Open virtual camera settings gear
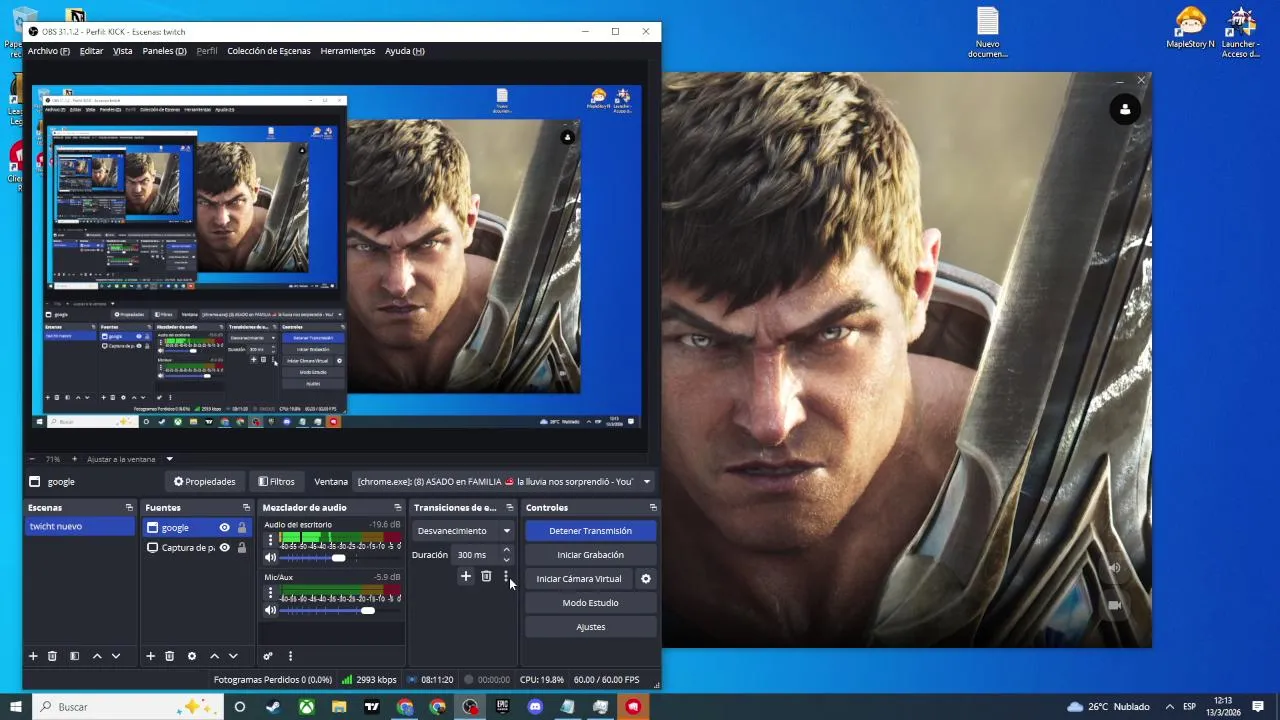1280x720 pixels. 646,578
